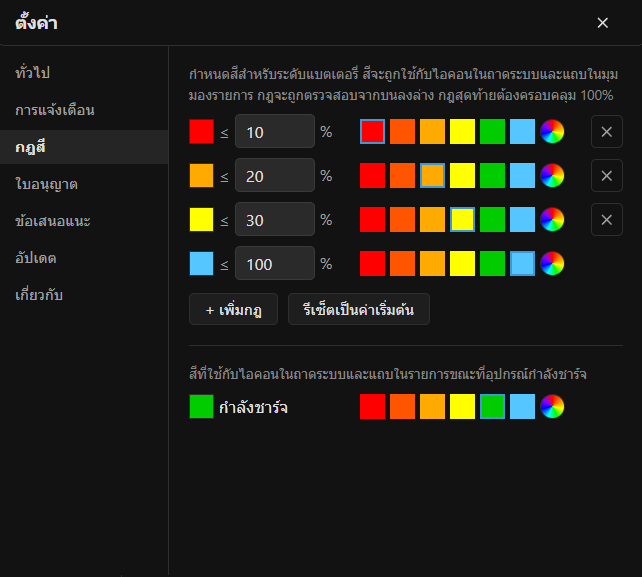Pick red palette swatch for กำลังชาร์จ
This screenshot has width=642, height=577.
click(372, 407)
